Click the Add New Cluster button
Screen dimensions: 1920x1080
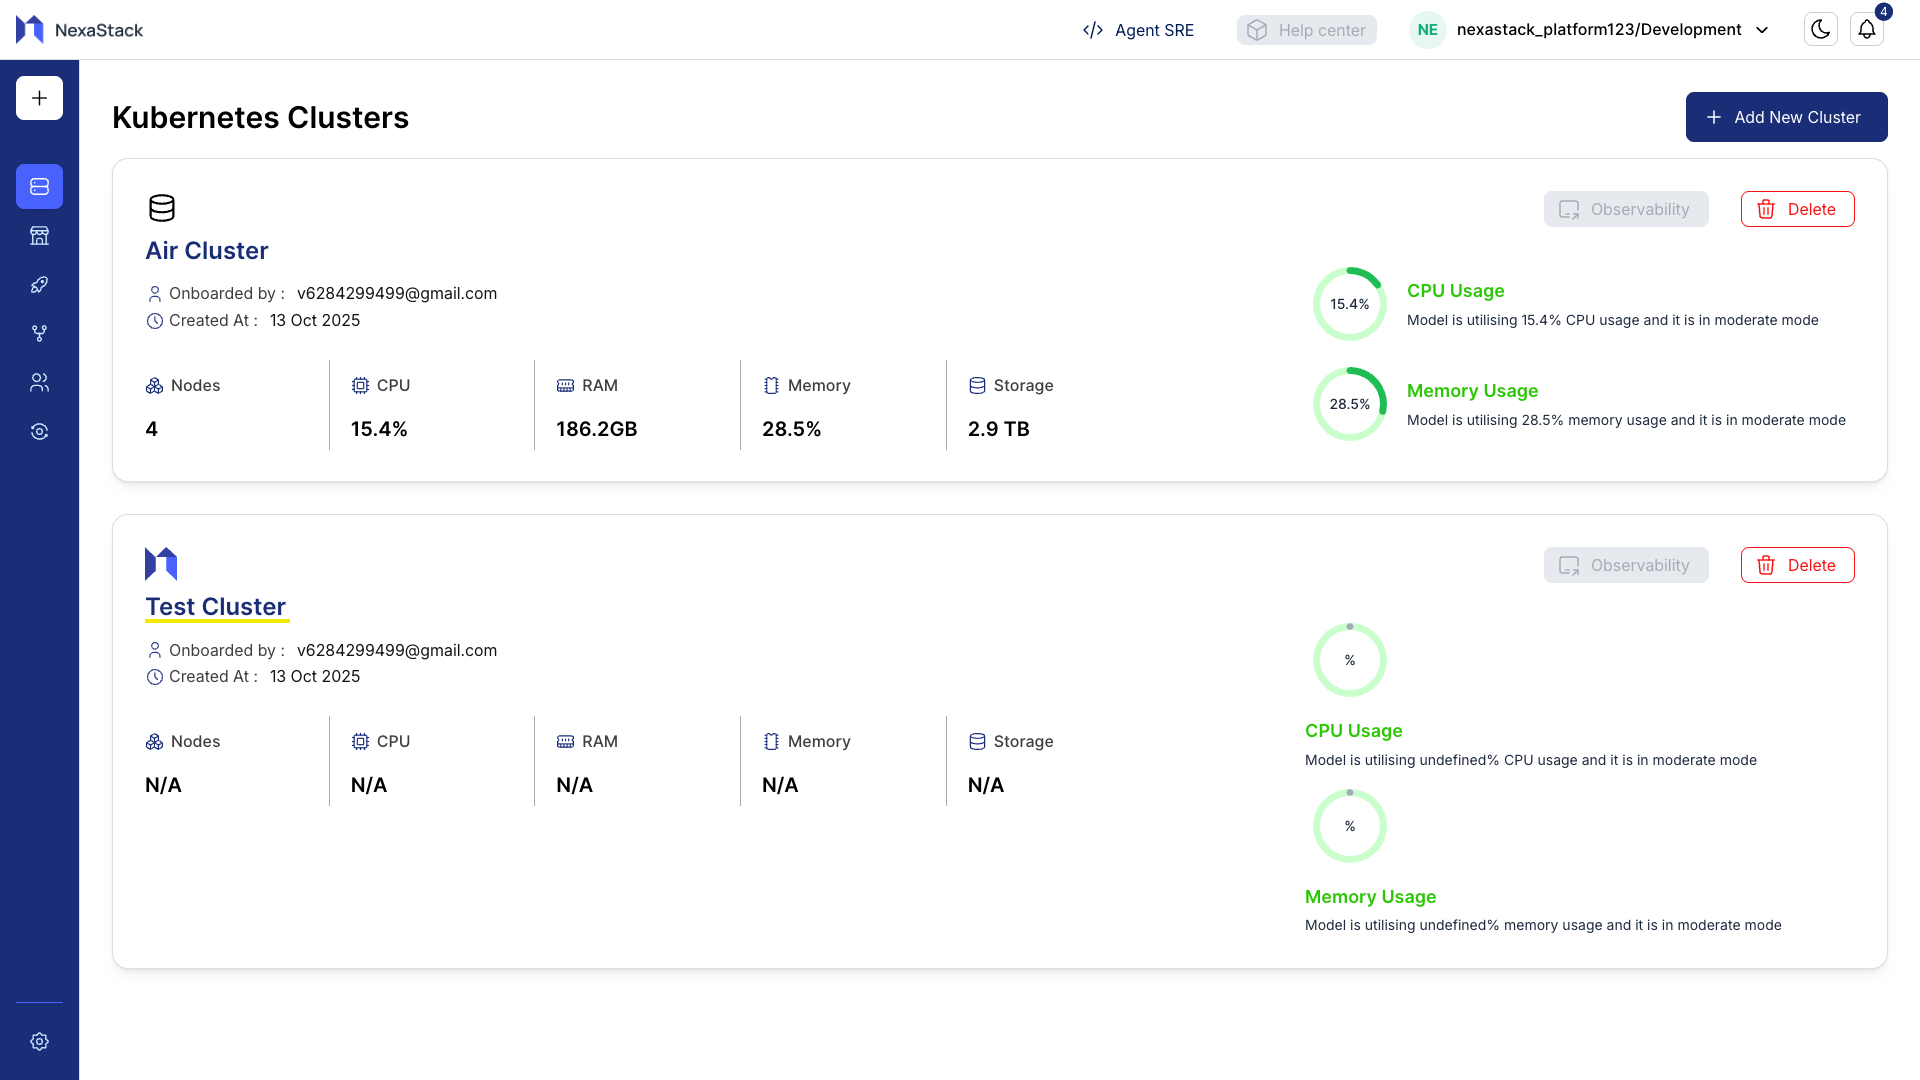click(x=1786, y=116)
